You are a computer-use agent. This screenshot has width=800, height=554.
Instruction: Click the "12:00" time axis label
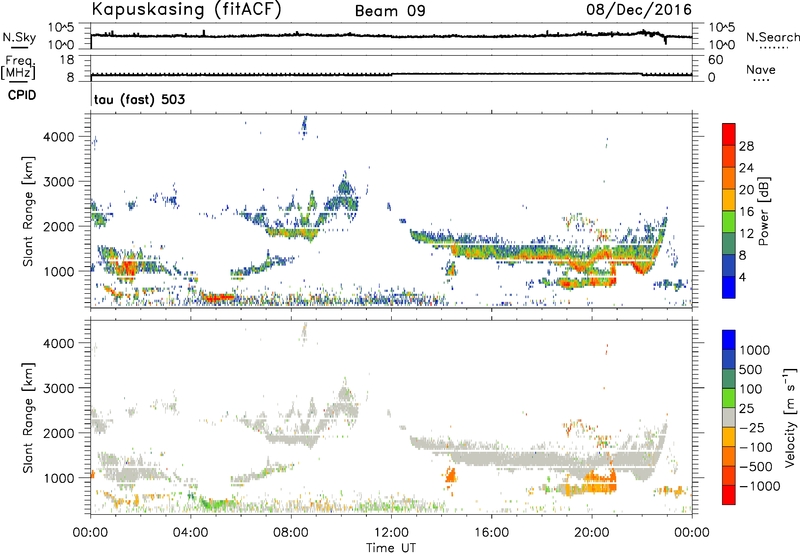[391, 533]
